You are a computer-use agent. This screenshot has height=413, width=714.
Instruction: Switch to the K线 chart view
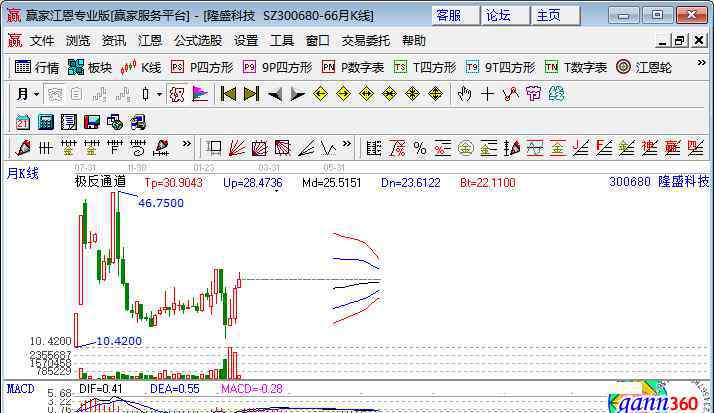point(141,67)
